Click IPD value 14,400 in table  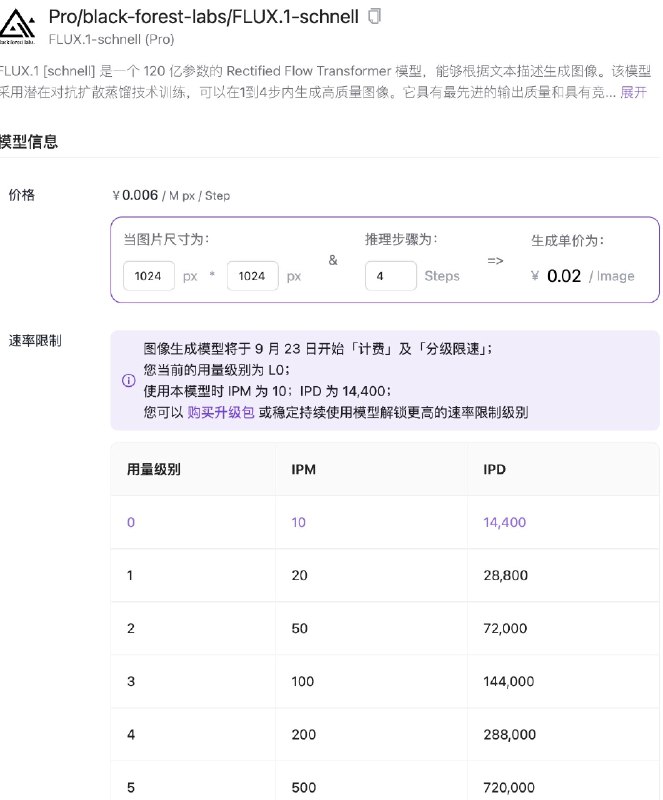(505, 522)
